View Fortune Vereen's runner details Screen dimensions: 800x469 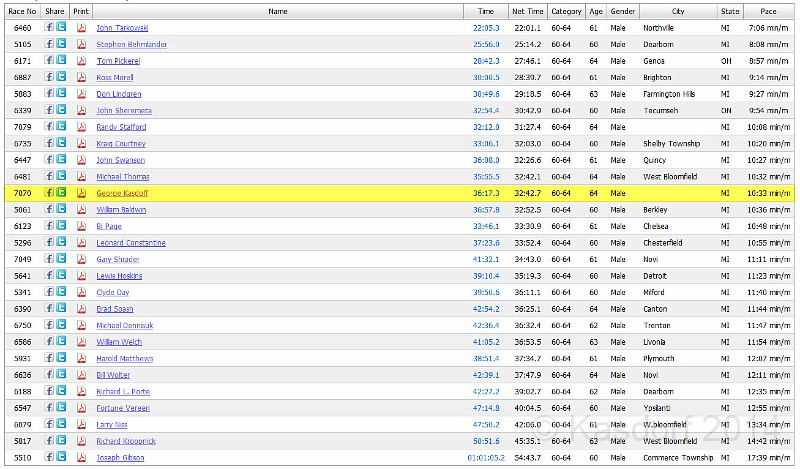(121, 408)
